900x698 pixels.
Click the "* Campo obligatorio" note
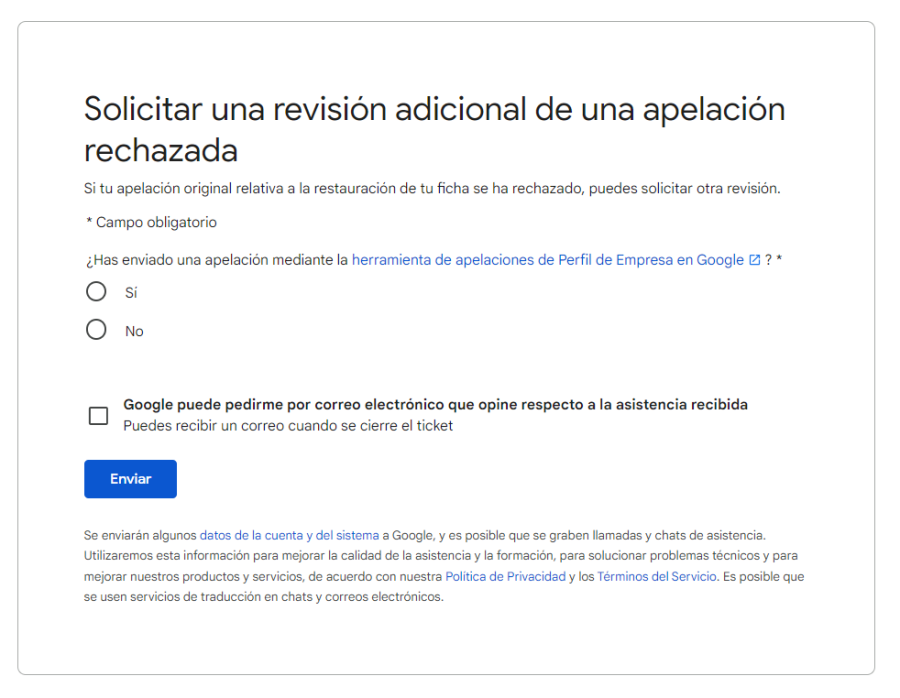point(150,222)
